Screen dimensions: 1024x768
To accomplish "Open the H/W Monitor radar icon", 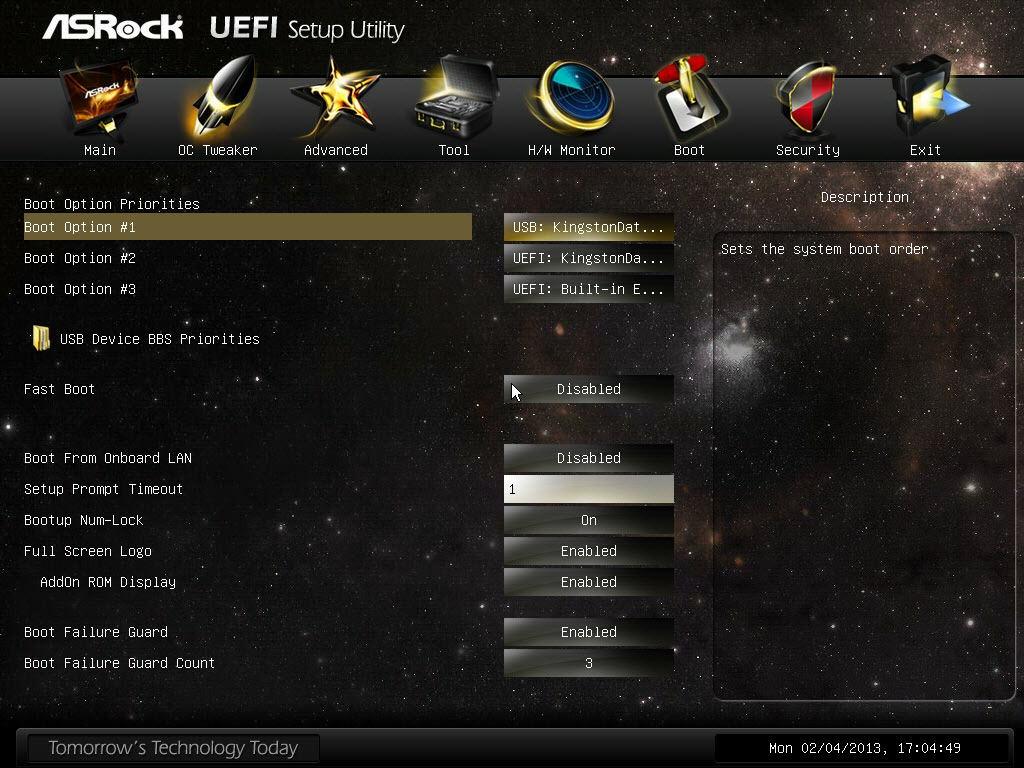I will click(x=571, y=97).
